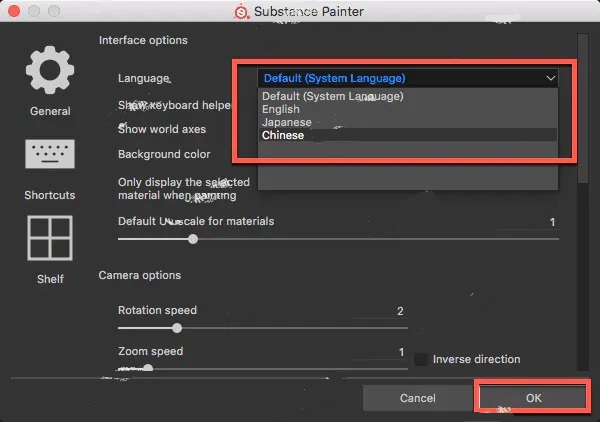Open General settings gear icon
The width and height of the screenshot is (600, 422).
point(49,72)
